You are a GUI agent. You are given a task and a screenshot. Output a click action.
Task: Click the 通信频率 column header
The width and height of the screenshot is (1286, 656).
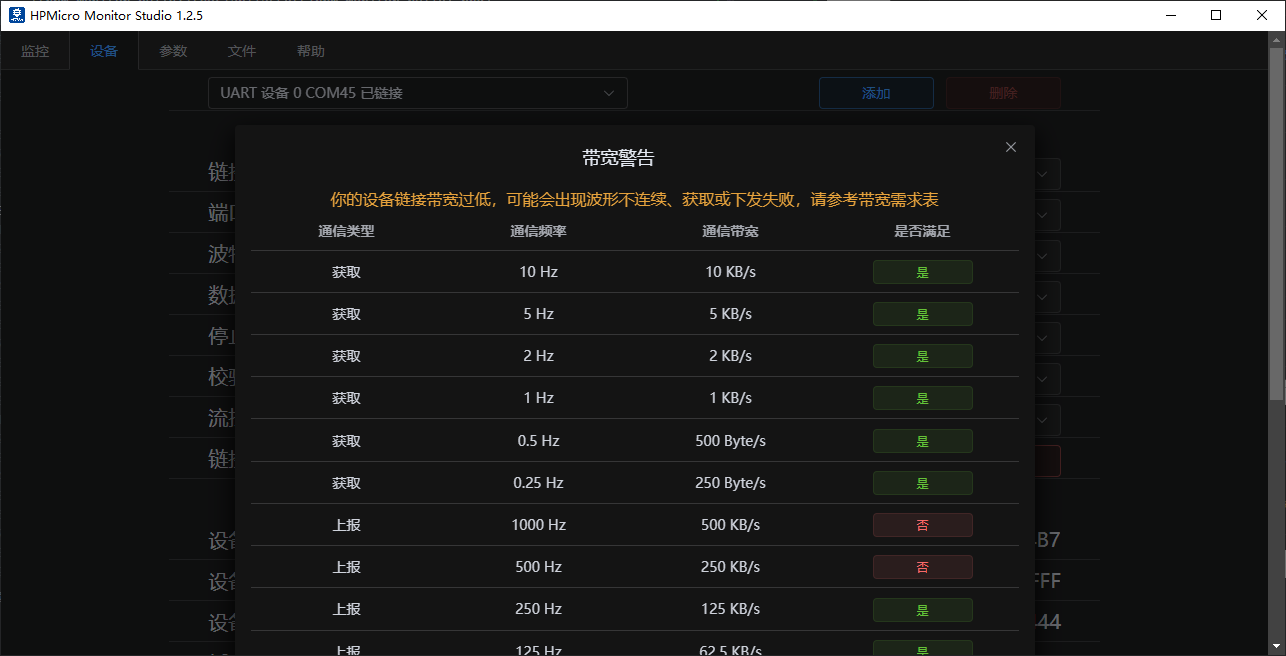pos(539,231)
